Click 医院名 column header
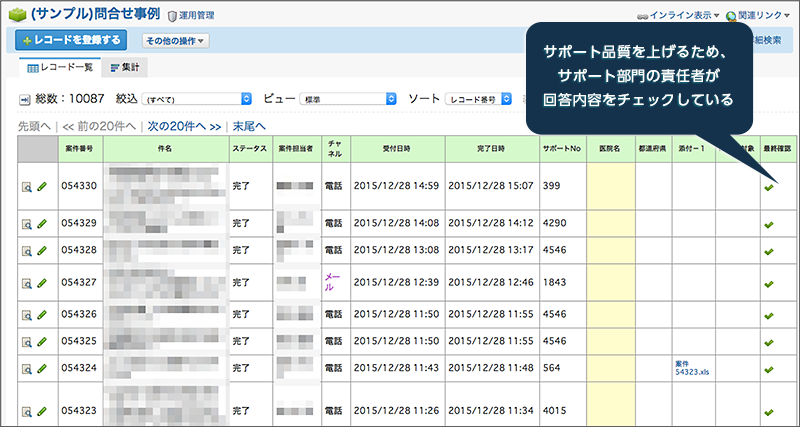Image resolution: width=800 pixels, height=427 pixels. (x=610, y=149)
